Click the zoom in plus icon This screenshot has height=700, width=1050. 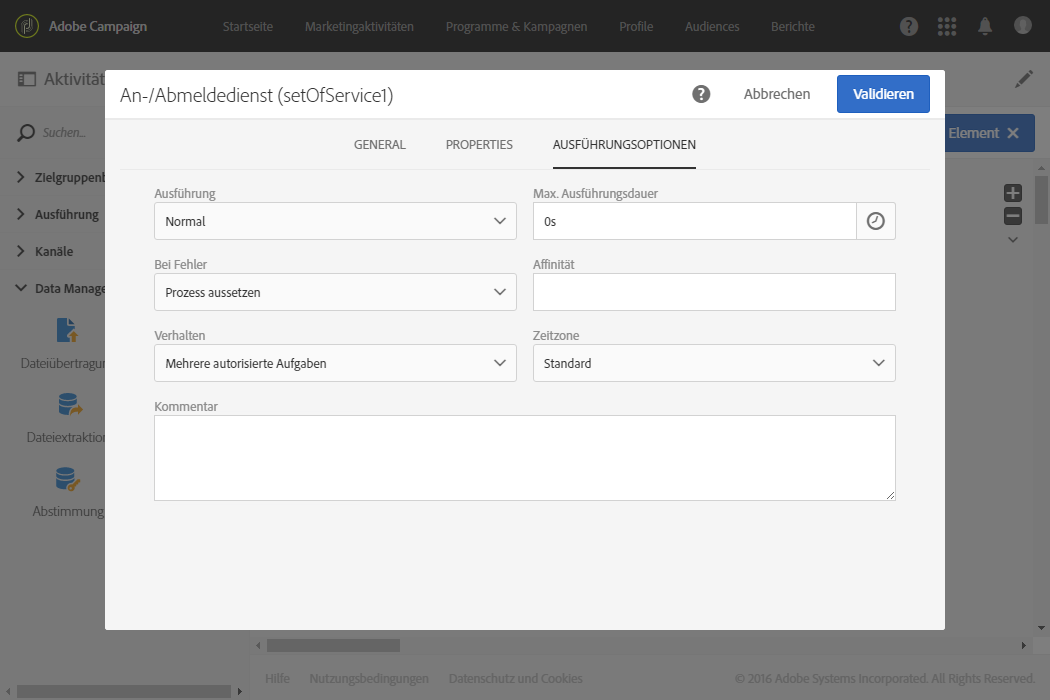click(x=1013, y=193)
